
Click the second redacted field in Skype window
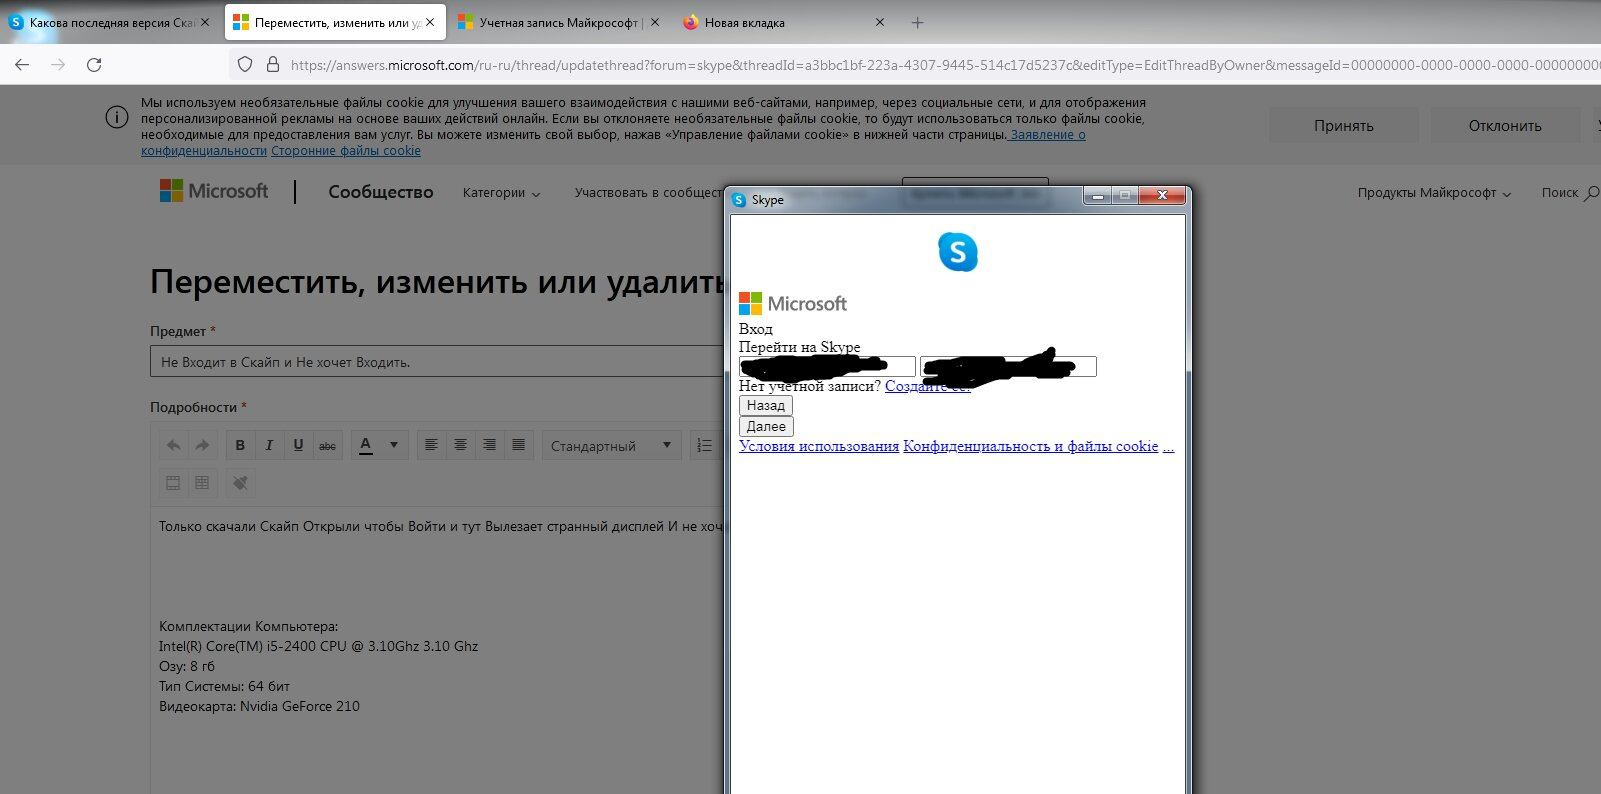click(1008, 367)
